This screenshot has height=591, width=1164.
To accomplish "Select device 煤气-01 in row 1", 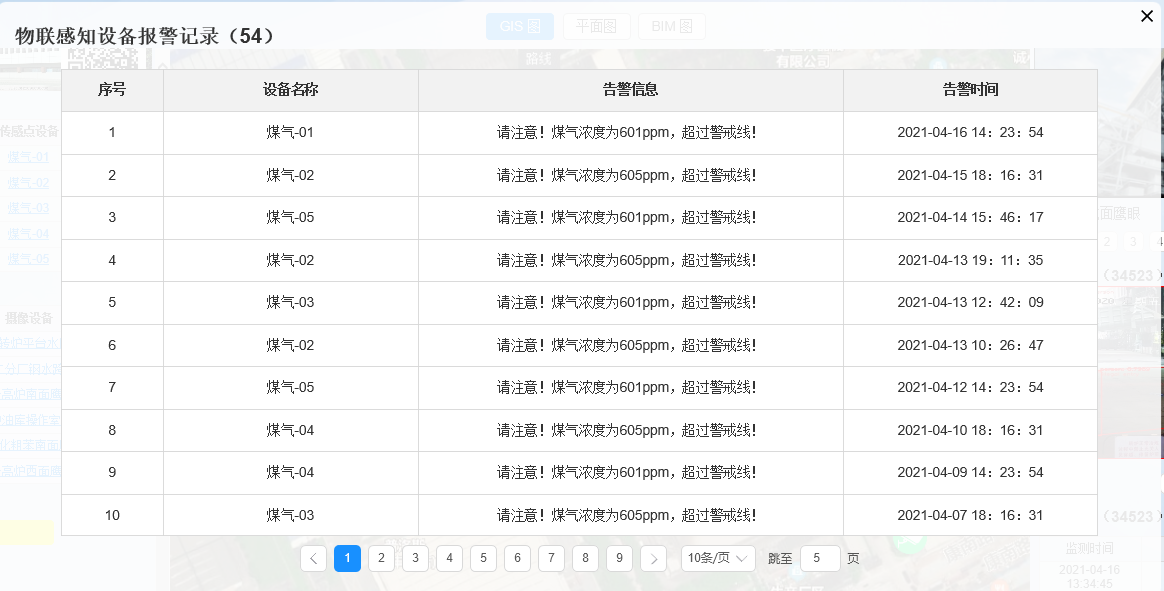I will pyautogui.click(x=290, y=133).
